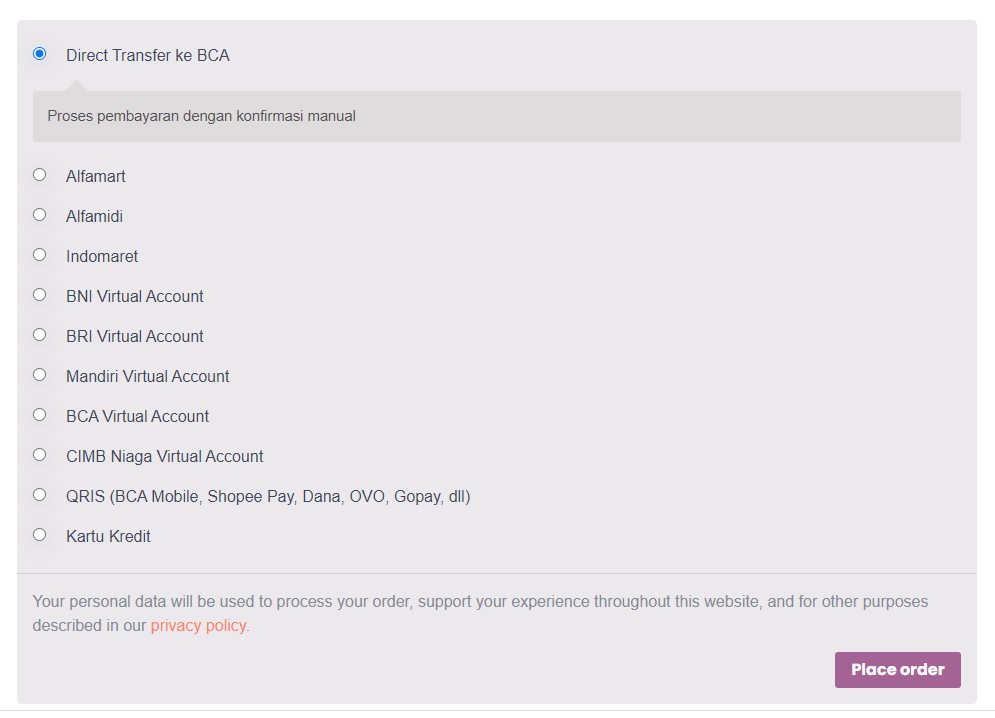Viewport: 995px width, 718px height.
Task: Pick BCA Virtual Account radio button
Action: [39, 415]
